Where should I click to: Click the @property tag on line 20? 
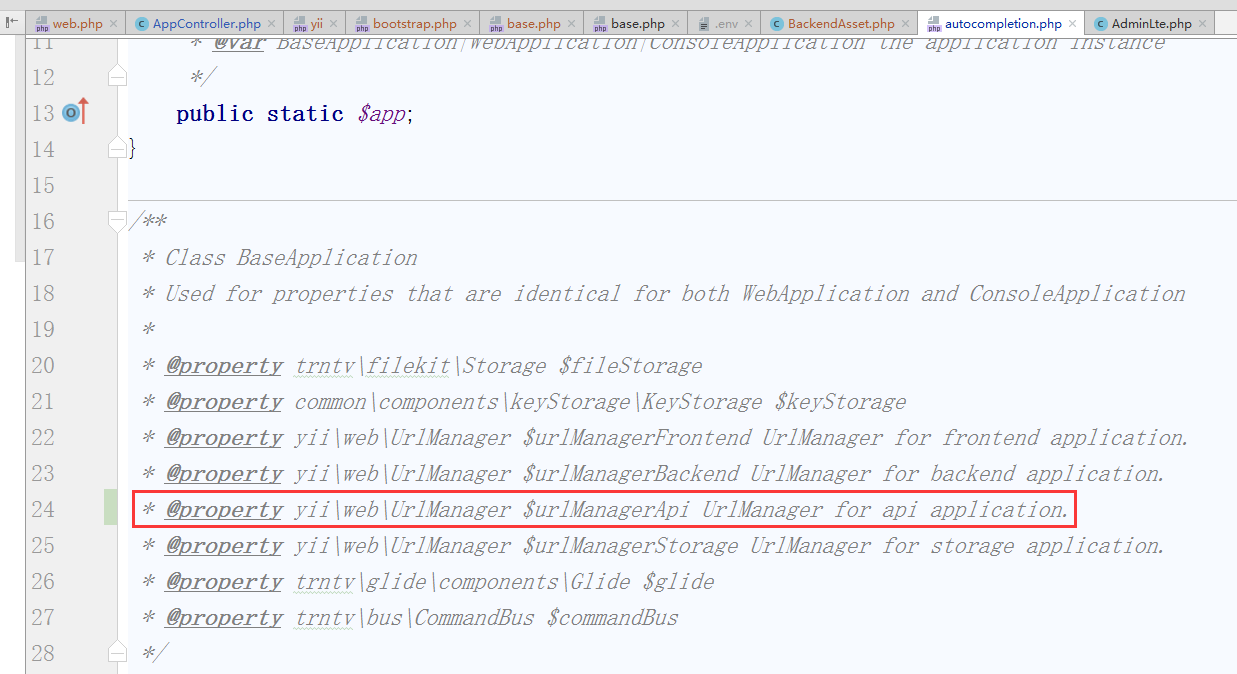[224, 365]
